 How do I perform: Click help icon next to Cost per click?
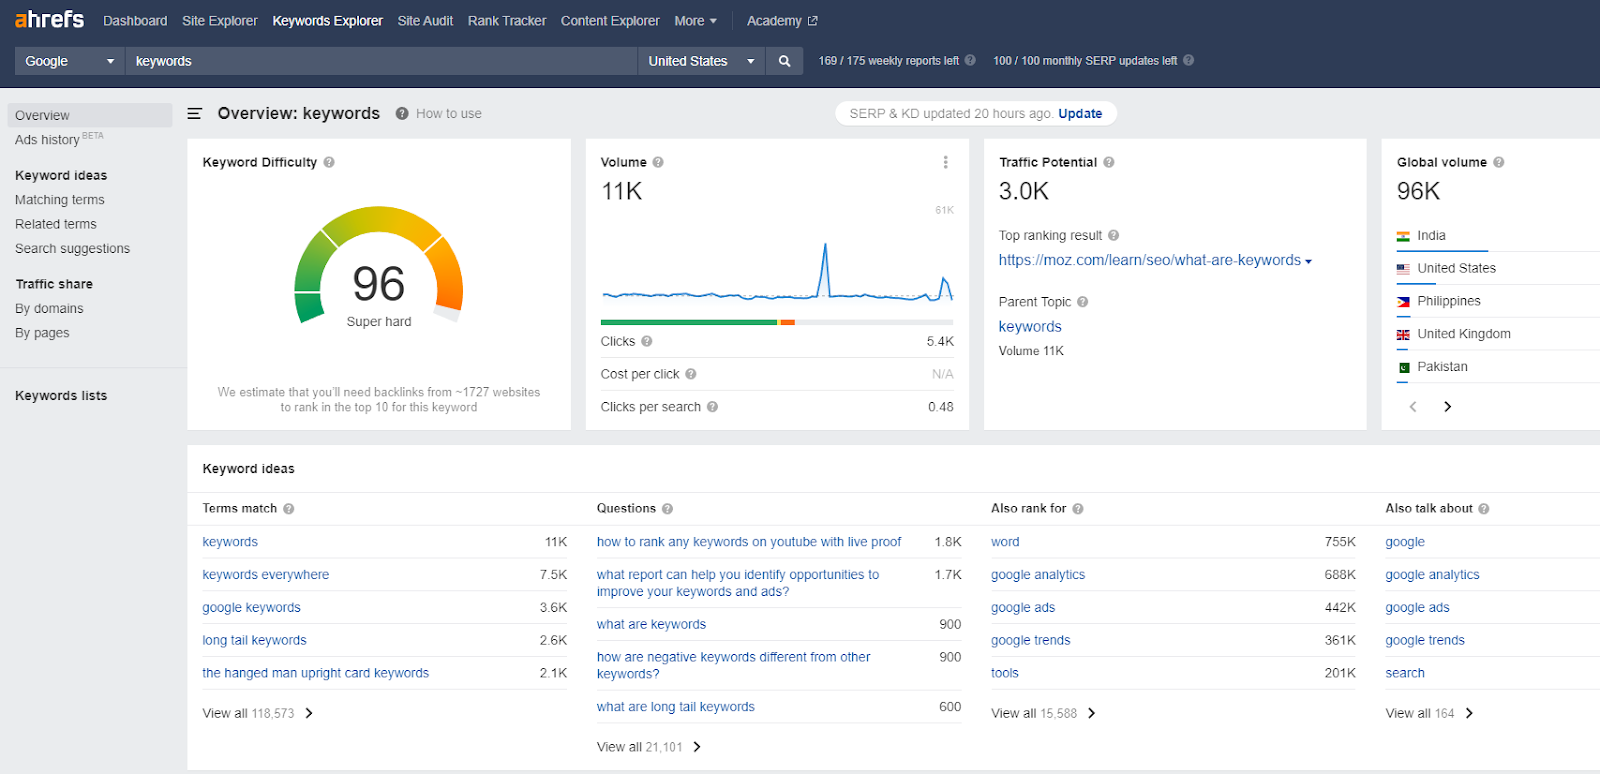point(691,374)
